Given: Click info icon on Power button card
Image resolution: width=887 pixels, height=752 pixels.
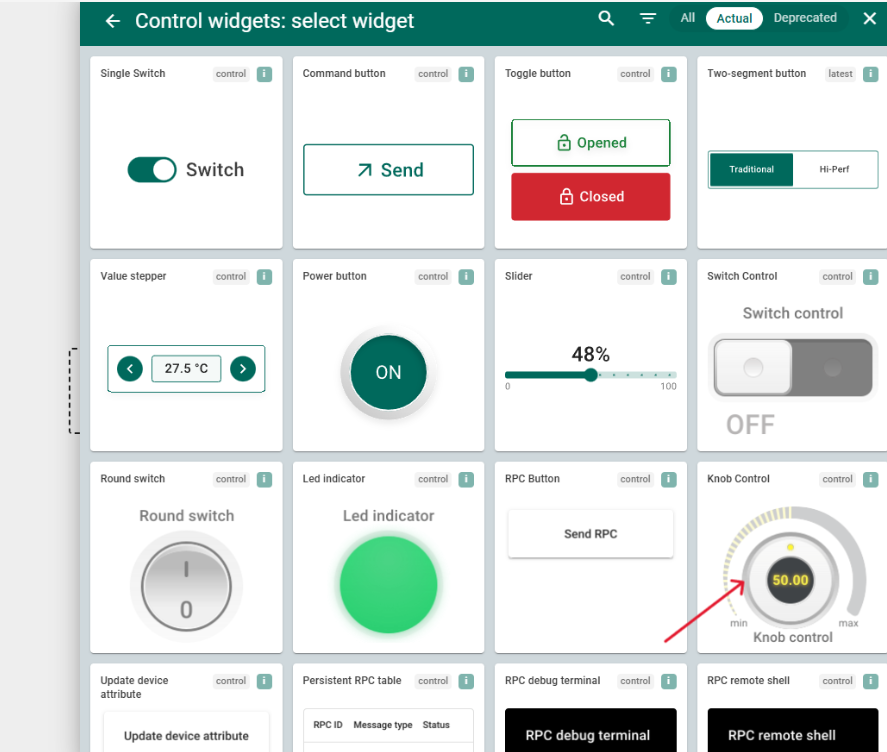Looking at the screenshot, I should (466, 277).
